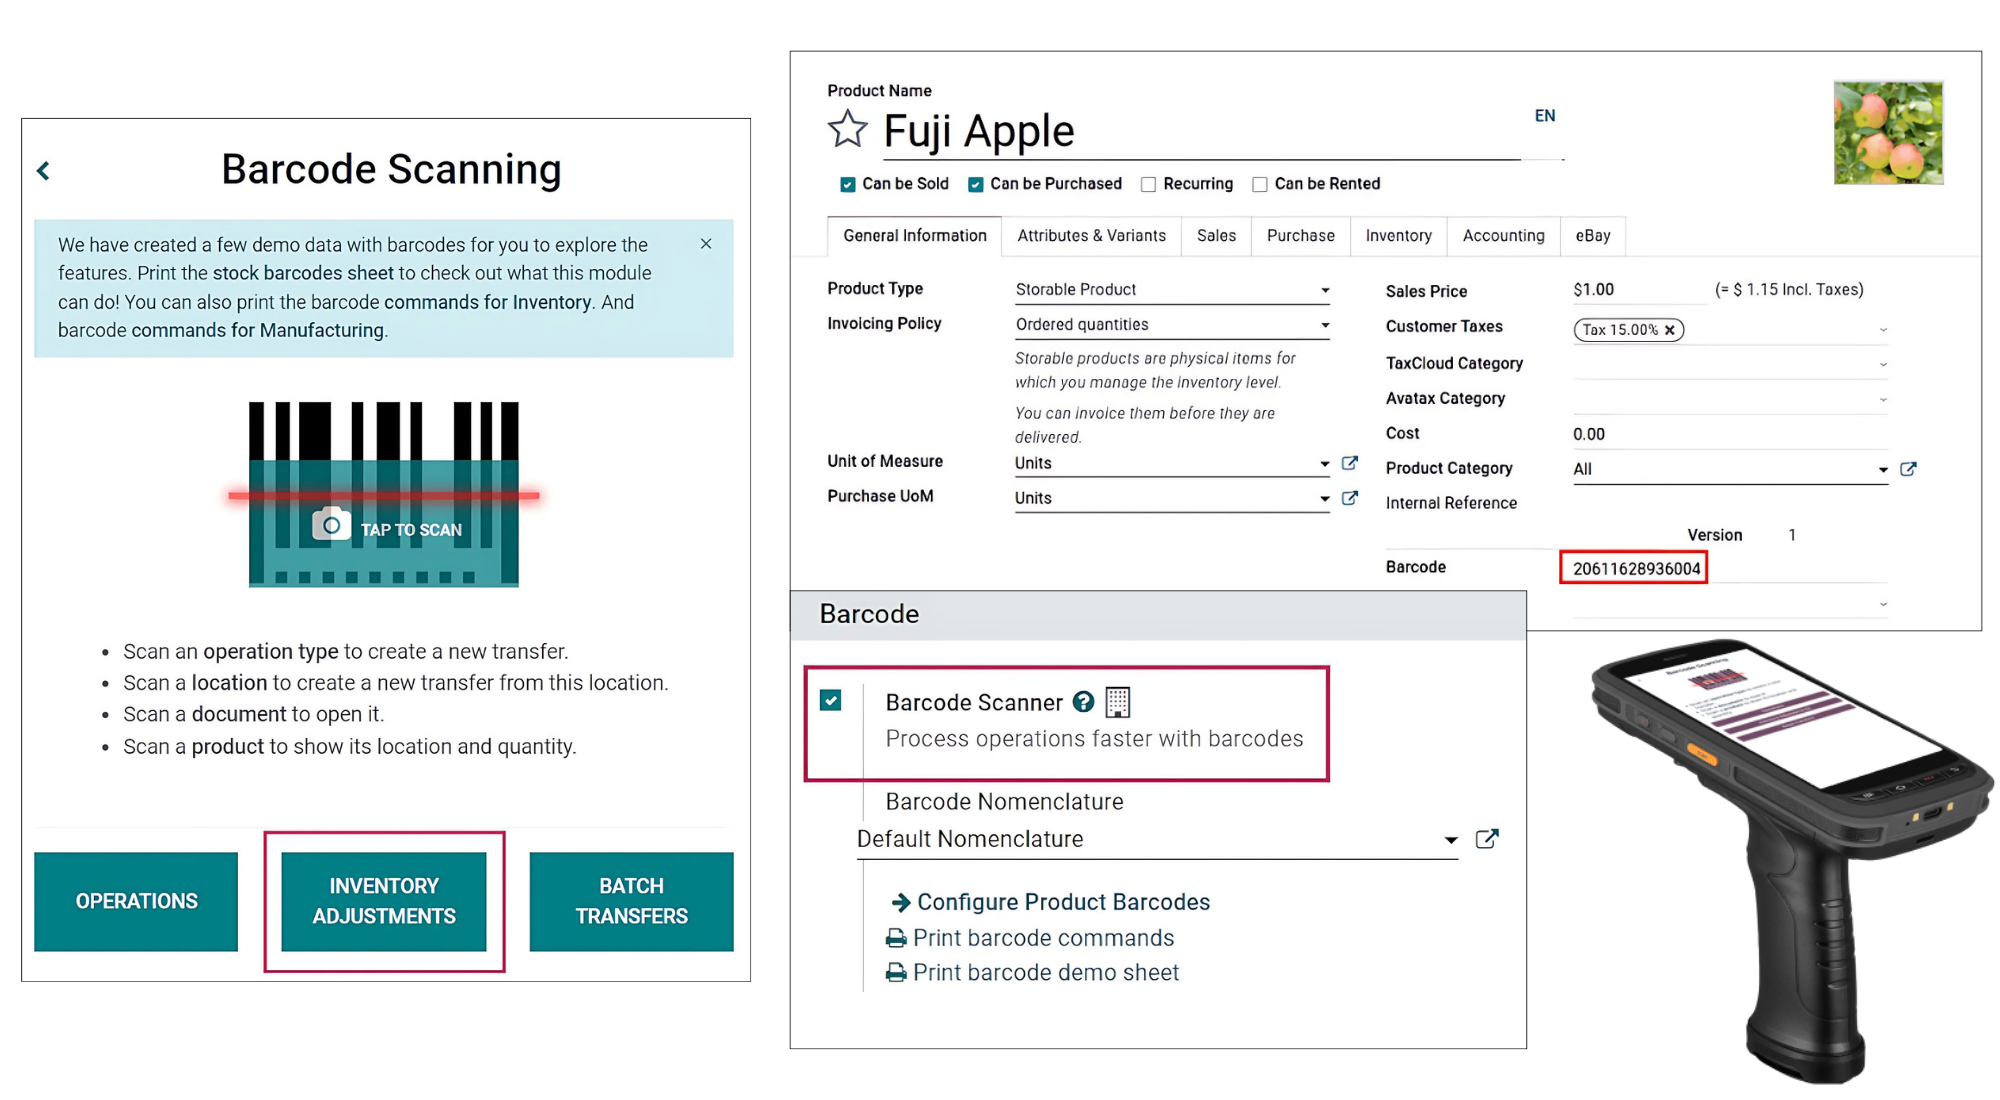Open Default Nomenclature external link icon
The image size is (2000, 1100).
click(x=1487, y=839)
